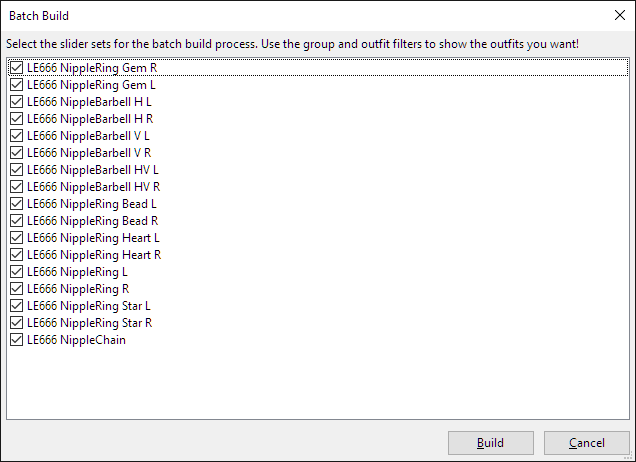Toggle LE666 NippleRing Bead L checkbox

point(16,204)
